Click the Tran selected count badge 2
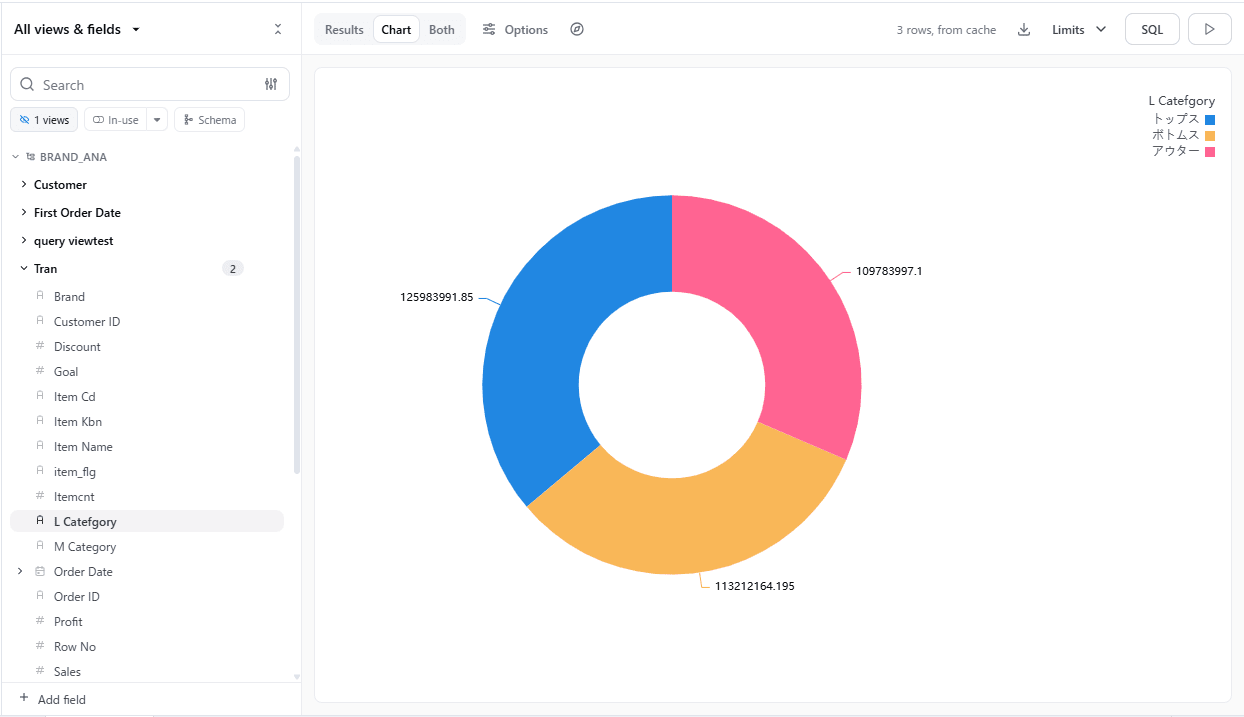The height and width of the screenshot is (717, 1244). tap(232, 268)
